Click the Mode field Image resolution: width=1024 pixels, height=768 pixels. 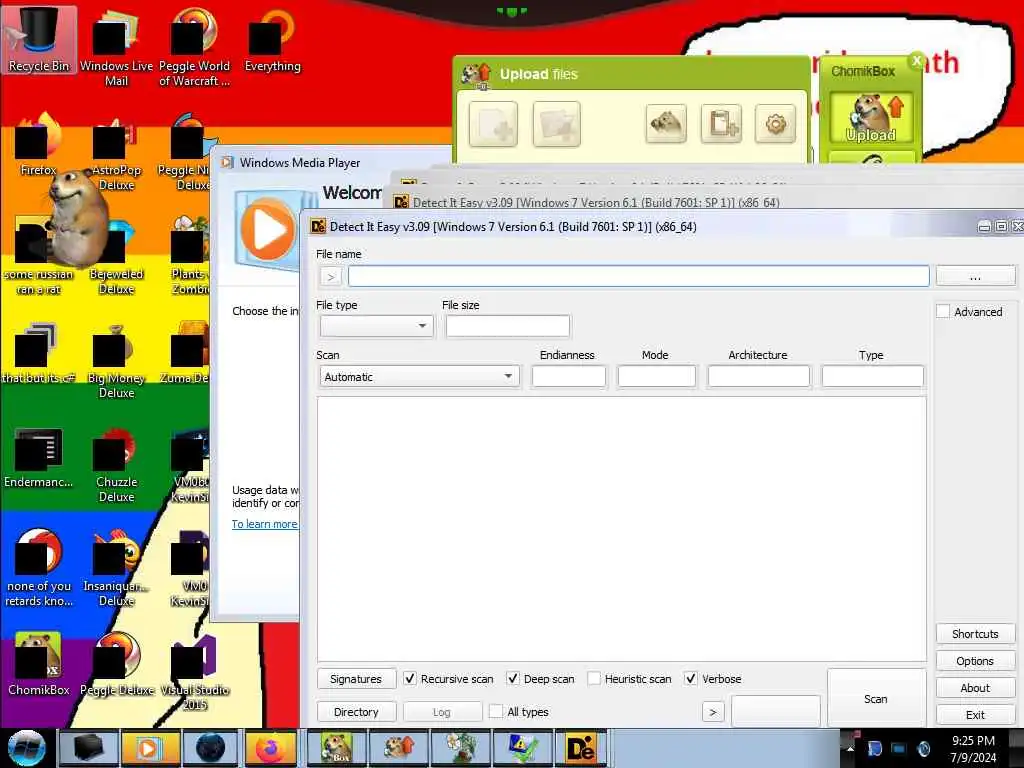coord(656,377)
